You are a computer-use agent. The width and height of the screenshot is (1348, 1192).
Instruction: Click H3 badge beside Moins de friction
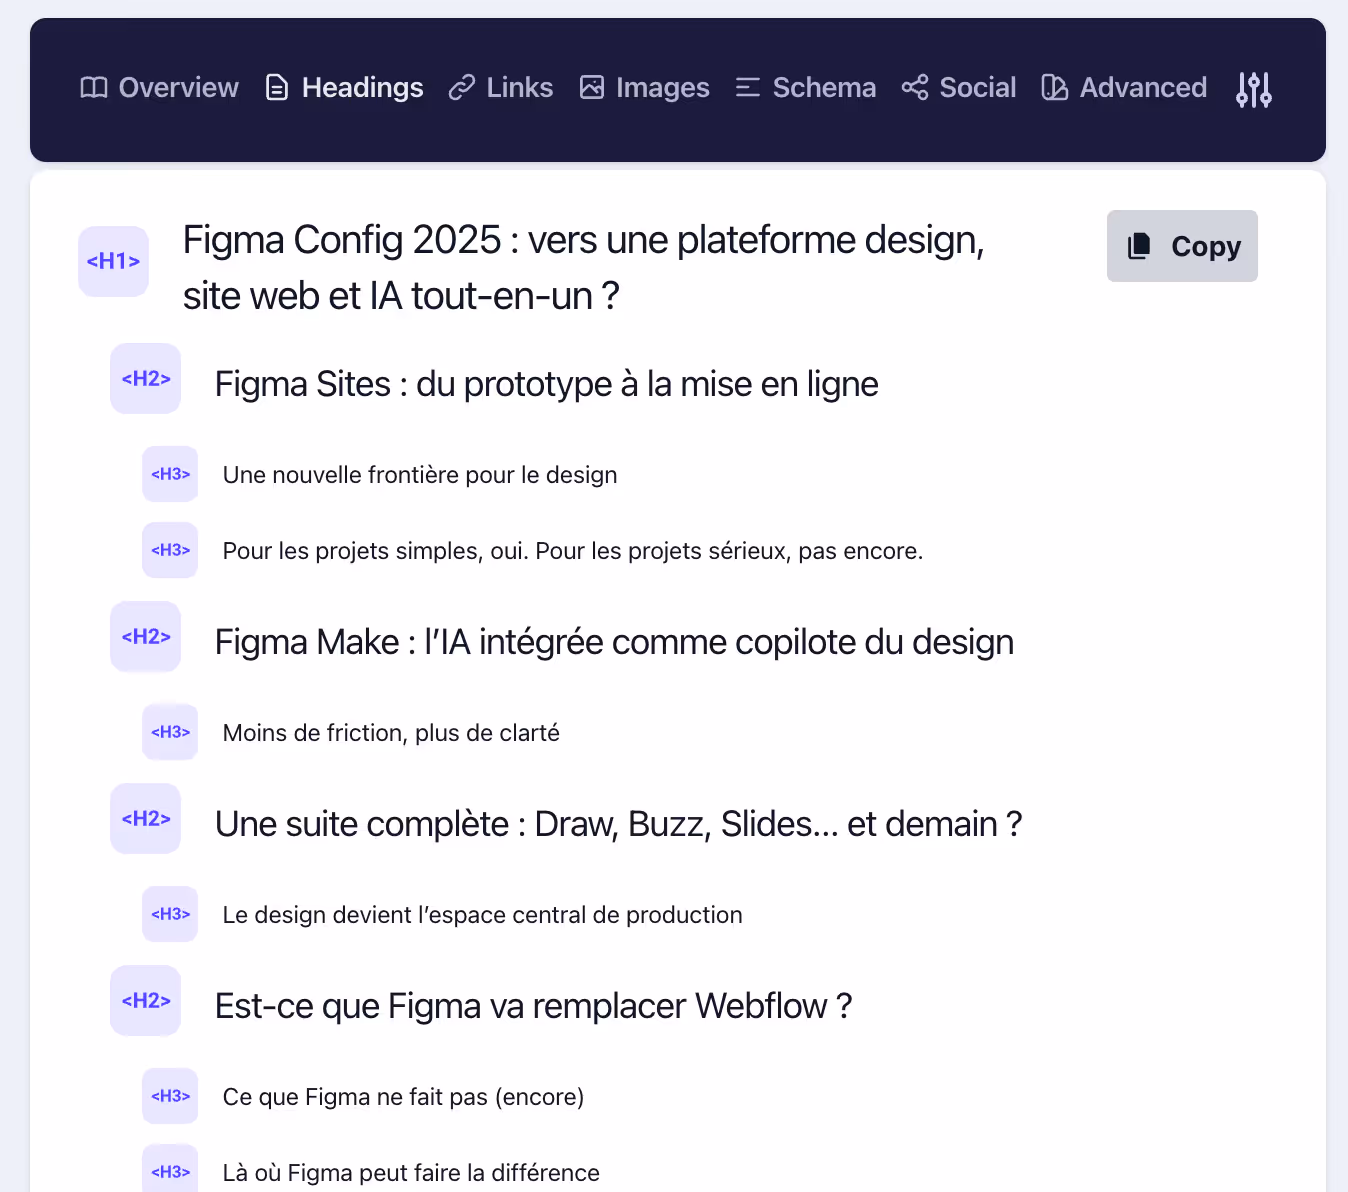tap(170, 732)
